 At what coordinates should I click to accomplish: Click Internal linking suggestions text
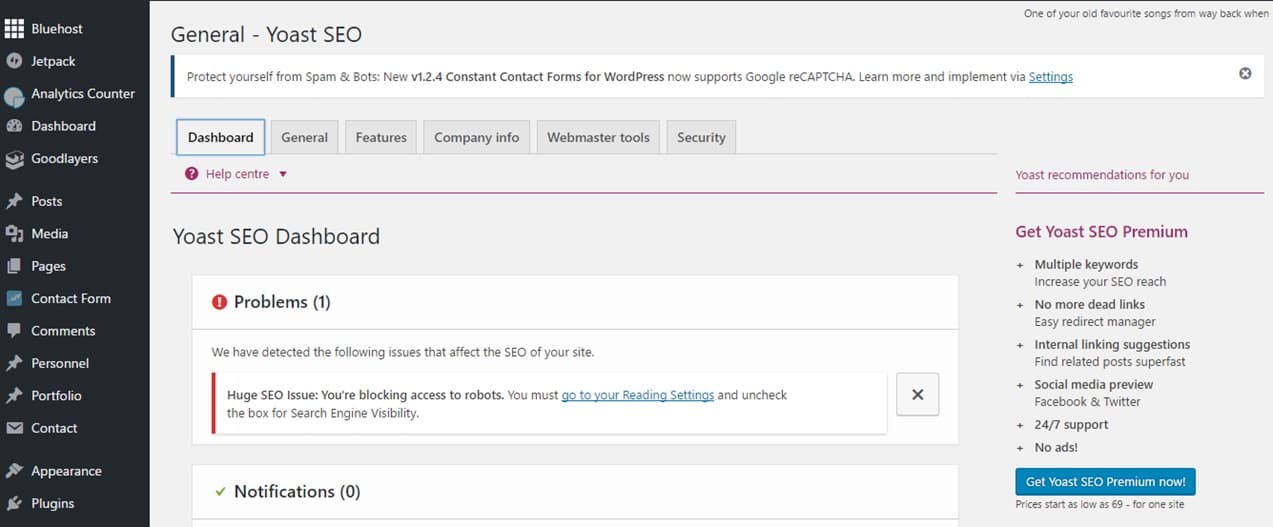(x=1112, y=344)
